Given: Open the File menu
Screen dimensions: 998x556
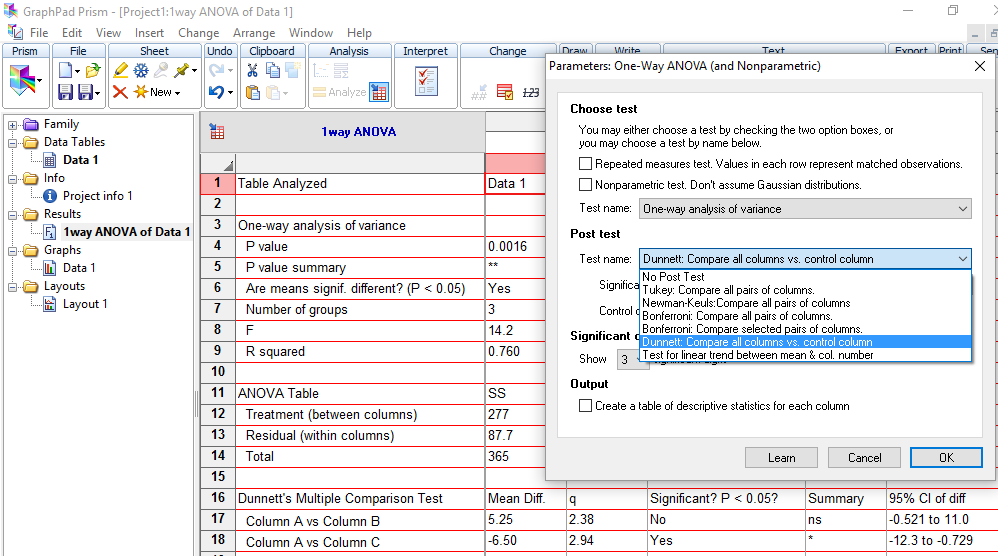Looking at the screenshot, I should [x=39, y=32].
